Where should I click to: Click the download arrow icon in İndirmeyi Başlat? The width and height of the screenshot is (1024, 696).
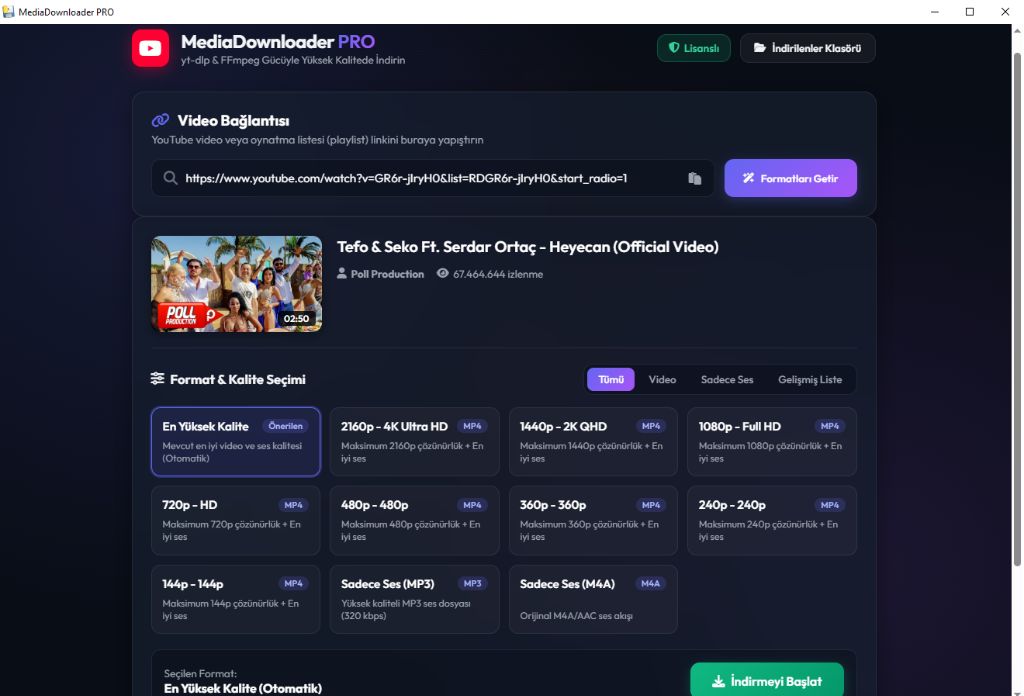718,681
